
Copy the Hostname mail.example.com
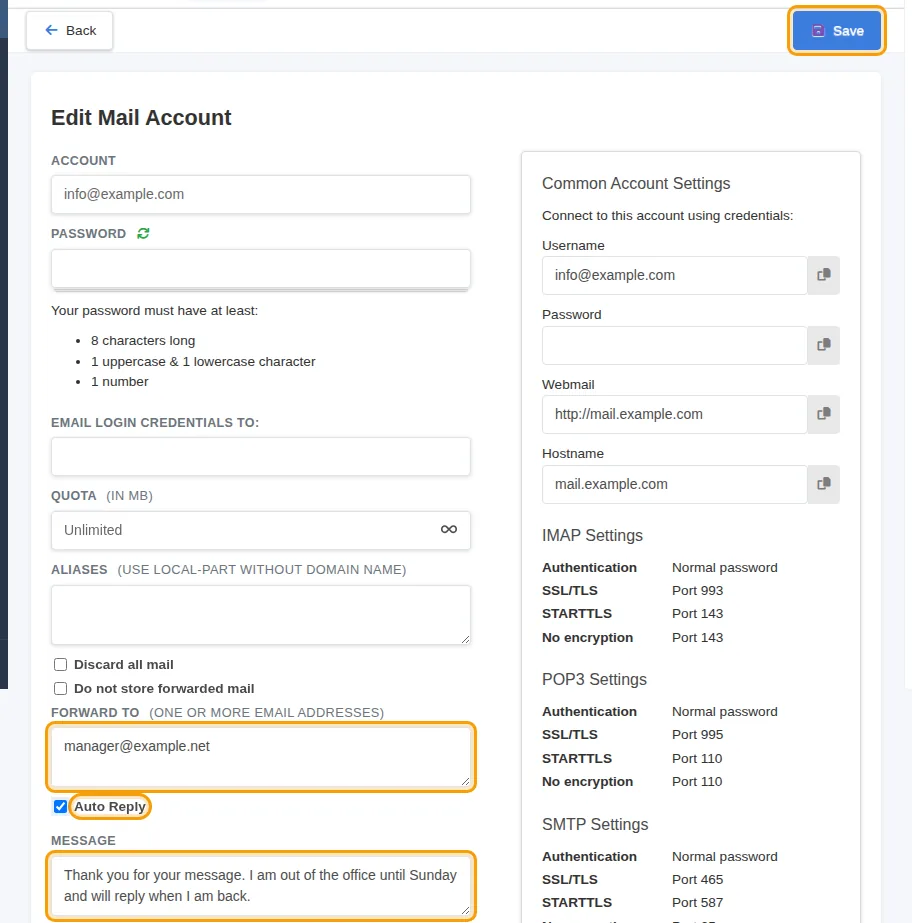click(823, 484)
